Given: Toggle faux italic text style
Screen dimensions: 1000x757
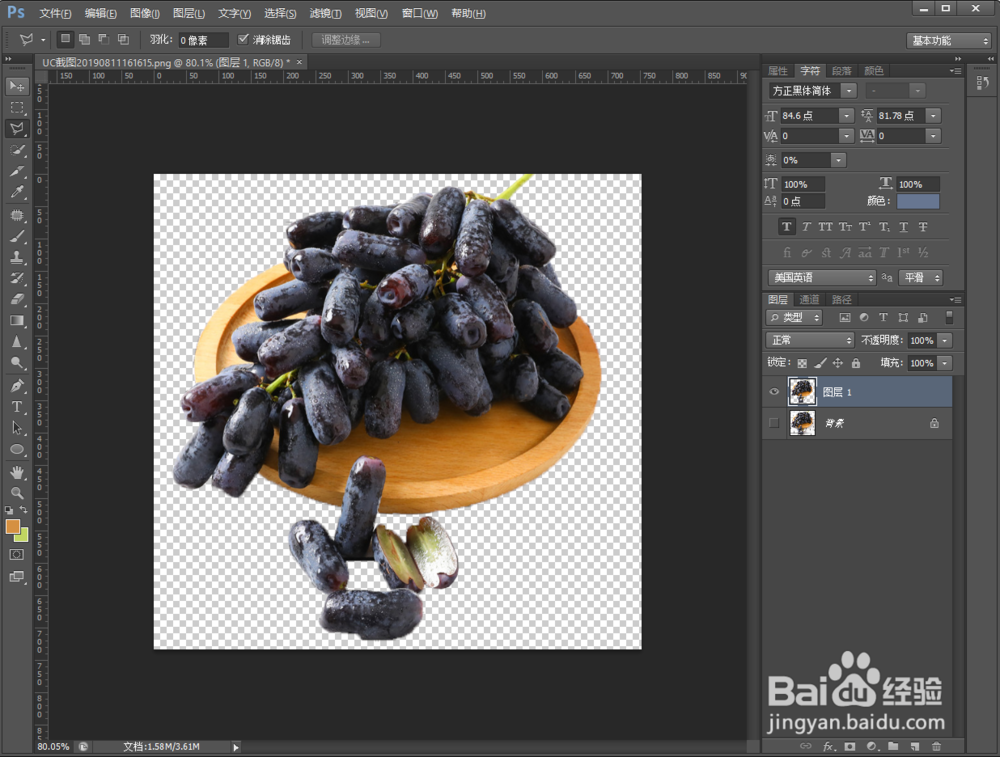Looking at the screenshot, I should [x=806, y=226].
